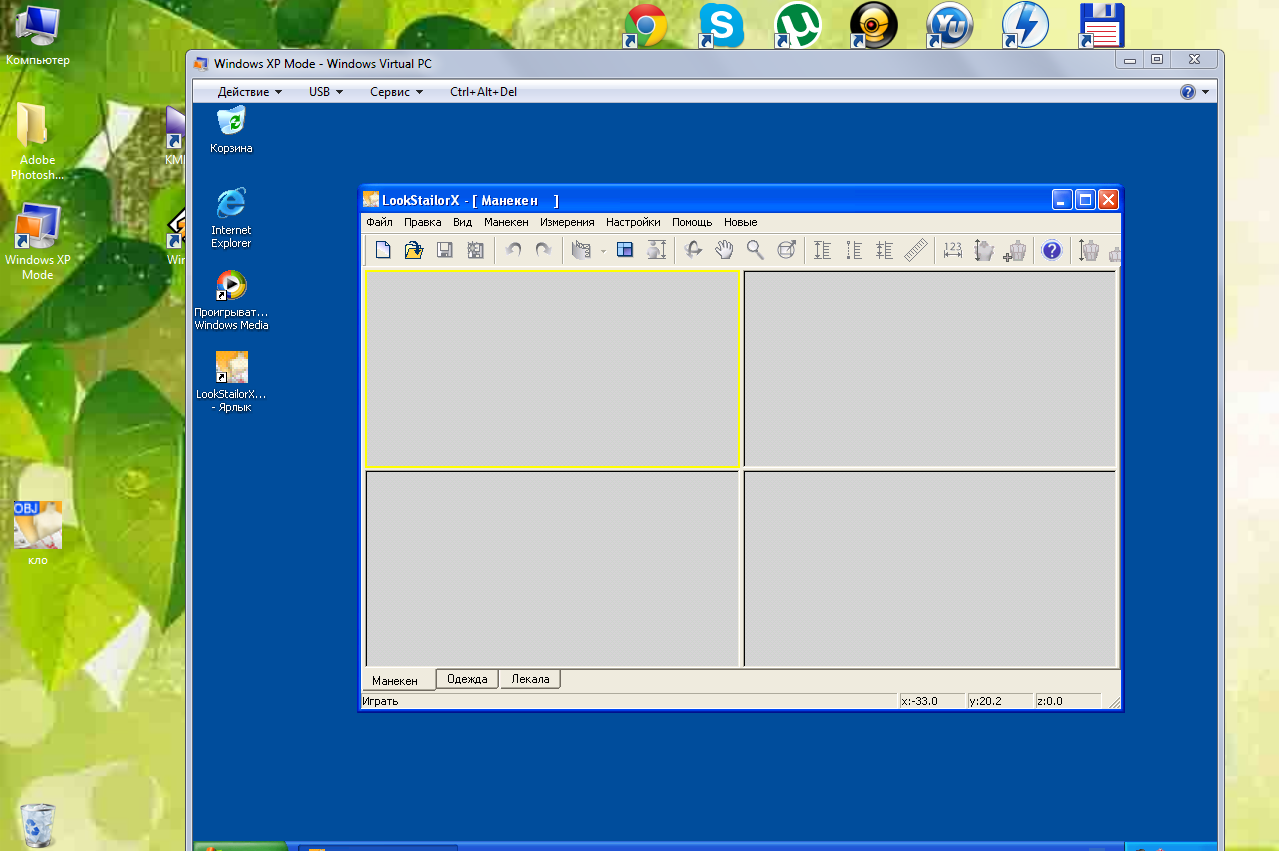Click the 123 dimension measurement icon
The image size is (1279, 851).
pos(952,250)
